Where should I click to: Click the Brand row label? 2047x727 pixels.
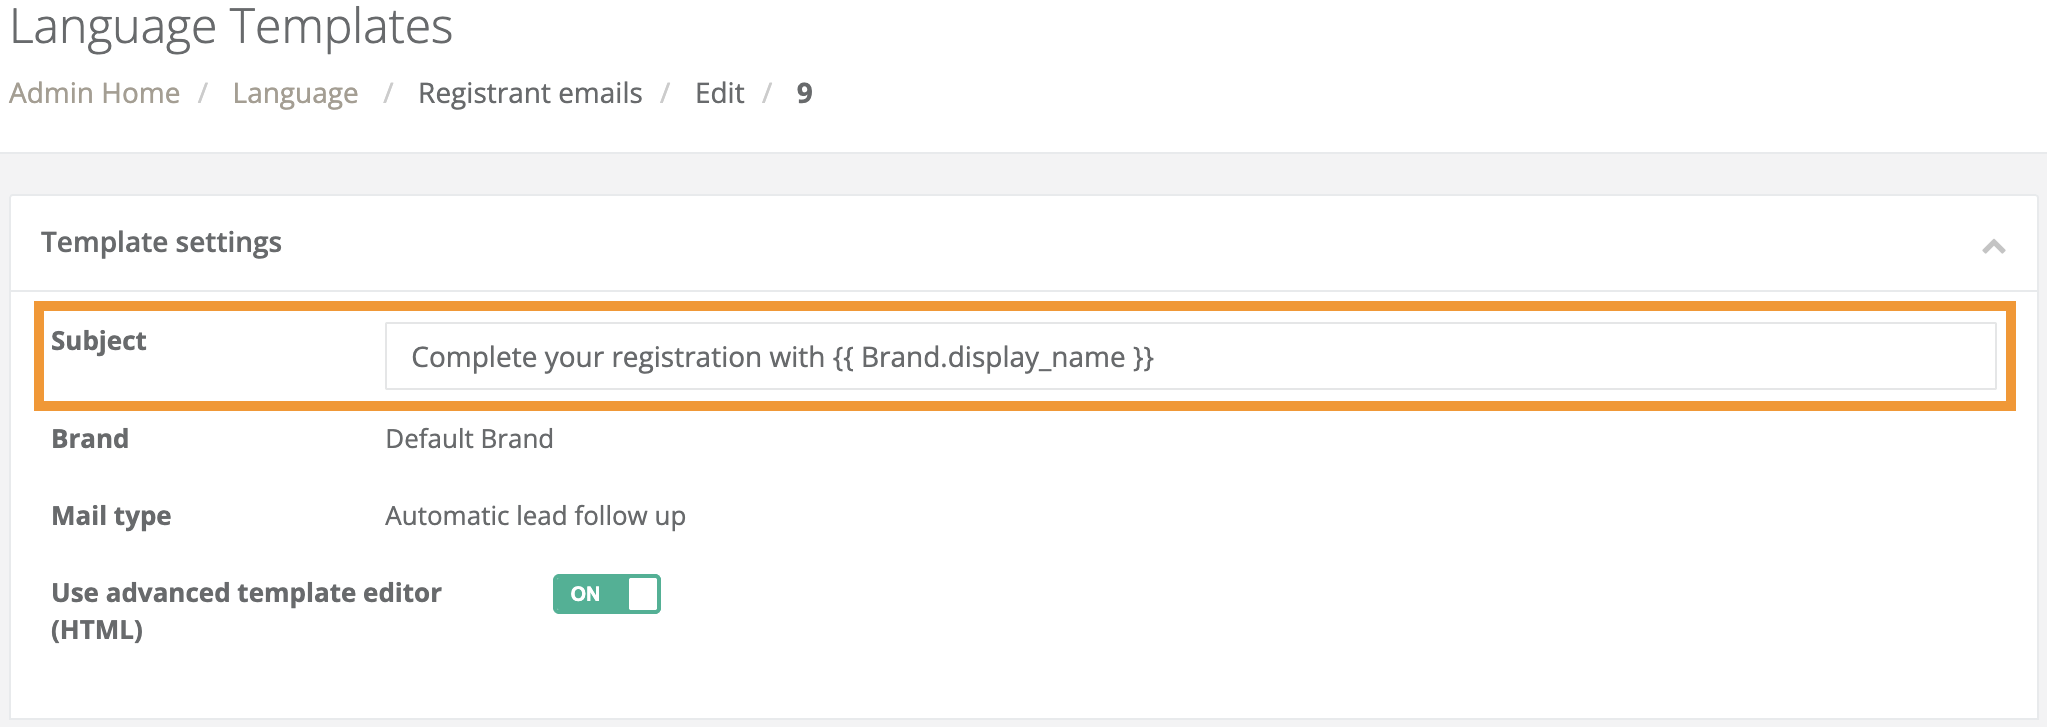[x=90, y=438]
